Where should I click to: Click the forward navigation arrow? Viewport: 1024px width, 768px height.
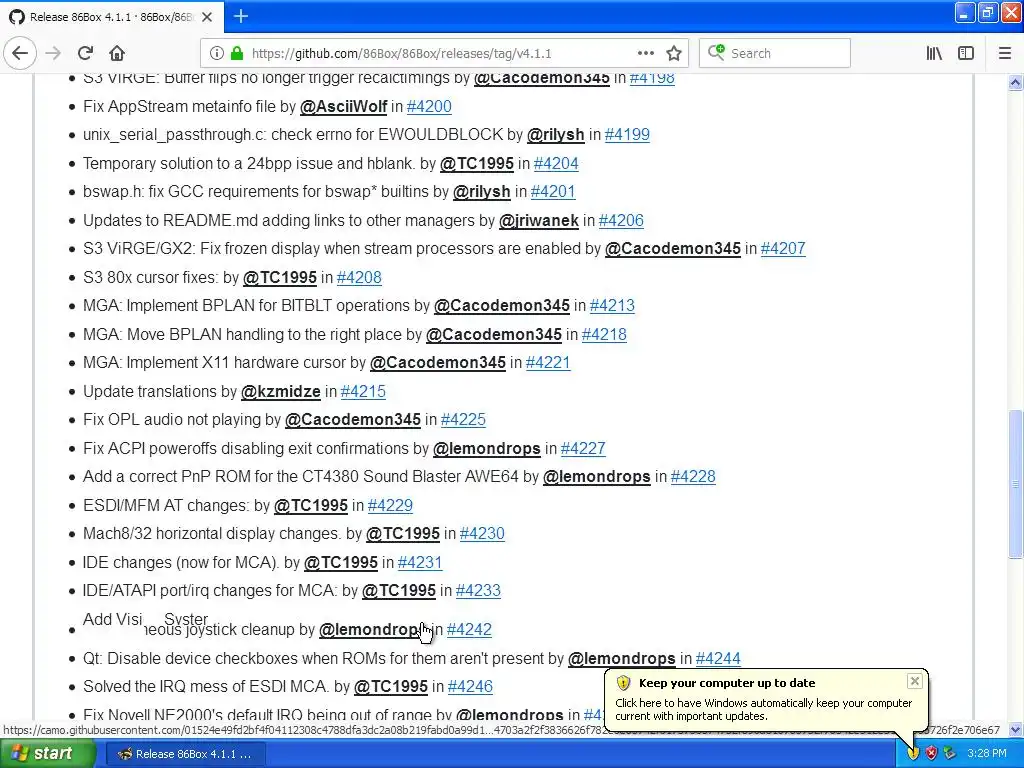[x=53, y=53]
